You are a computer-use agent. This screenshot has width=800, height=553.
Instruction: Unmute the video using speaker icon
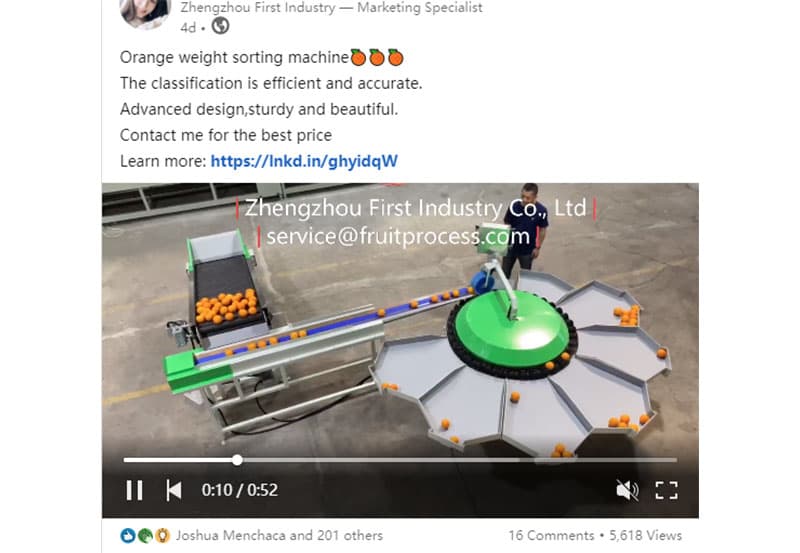click(627, 490)
